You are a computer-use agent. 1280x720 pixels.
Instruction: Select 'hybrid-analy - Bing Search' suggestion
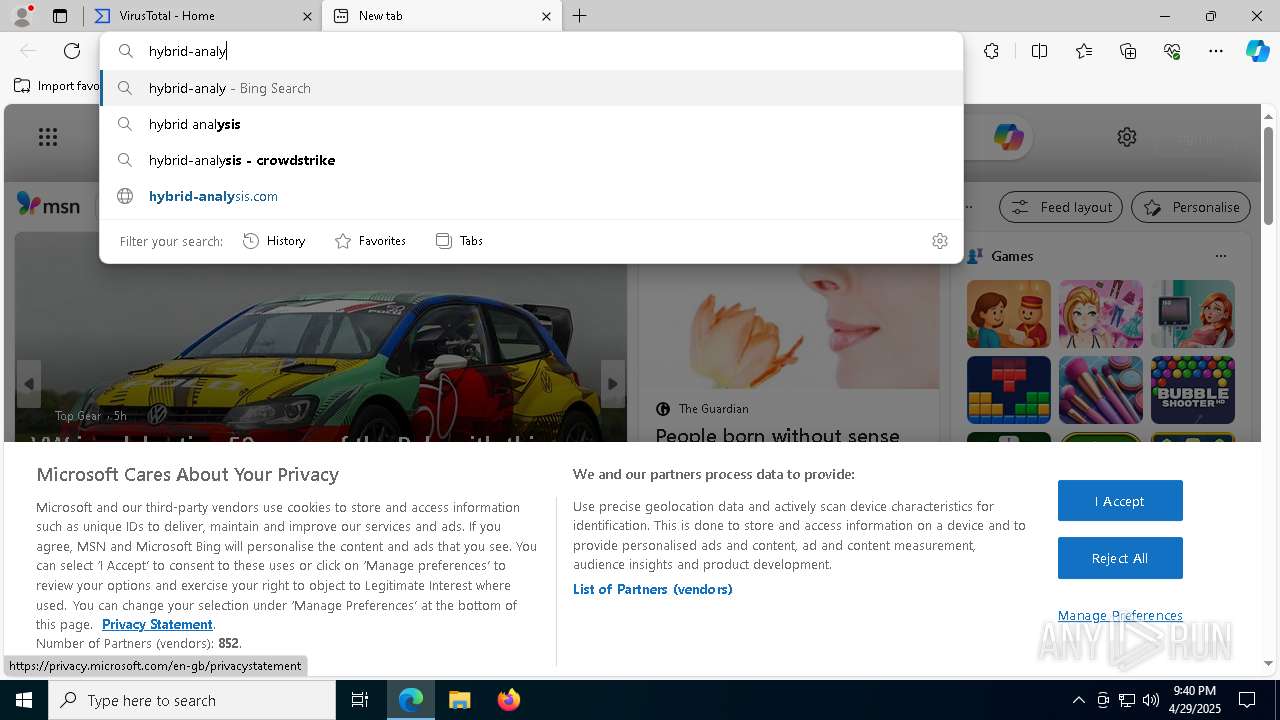531,88
